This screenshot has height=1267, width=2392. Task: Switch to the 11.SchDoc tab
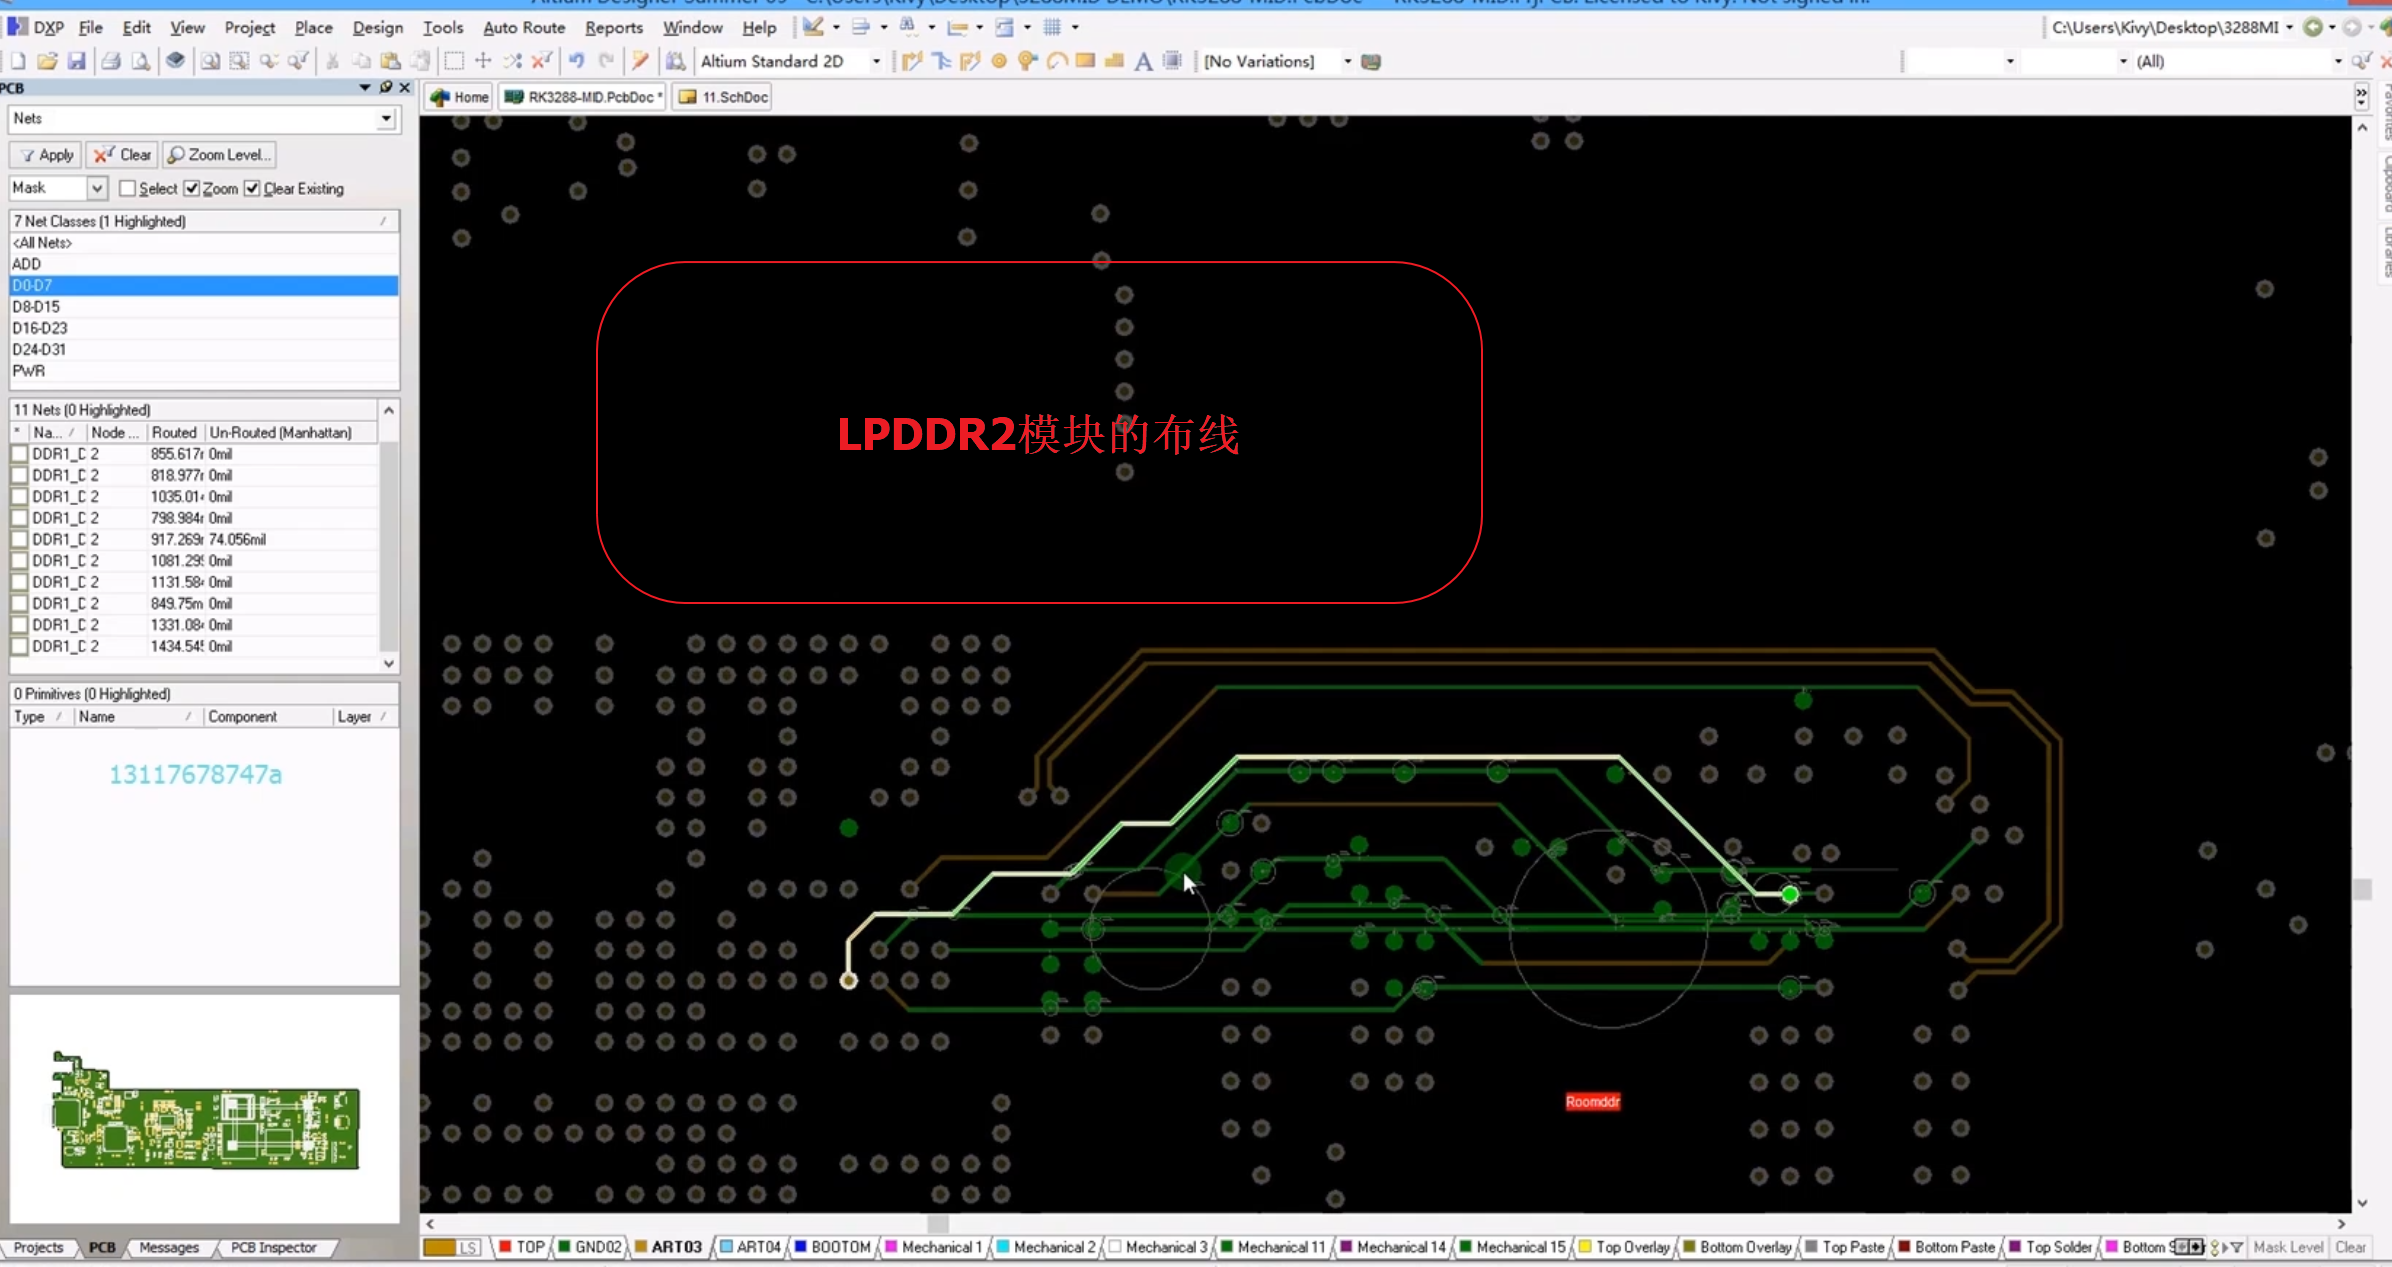[x=724, y=97]
